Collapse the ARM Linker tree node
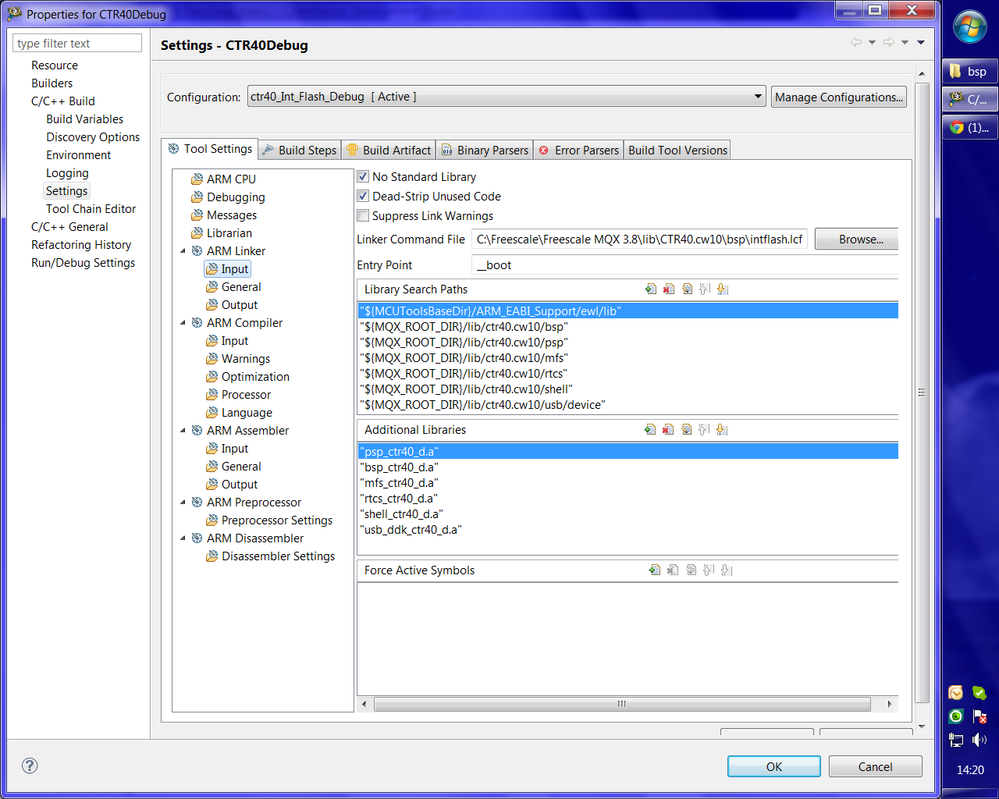The height and width of the screenshot is (799, 999). tap(183, 251)
